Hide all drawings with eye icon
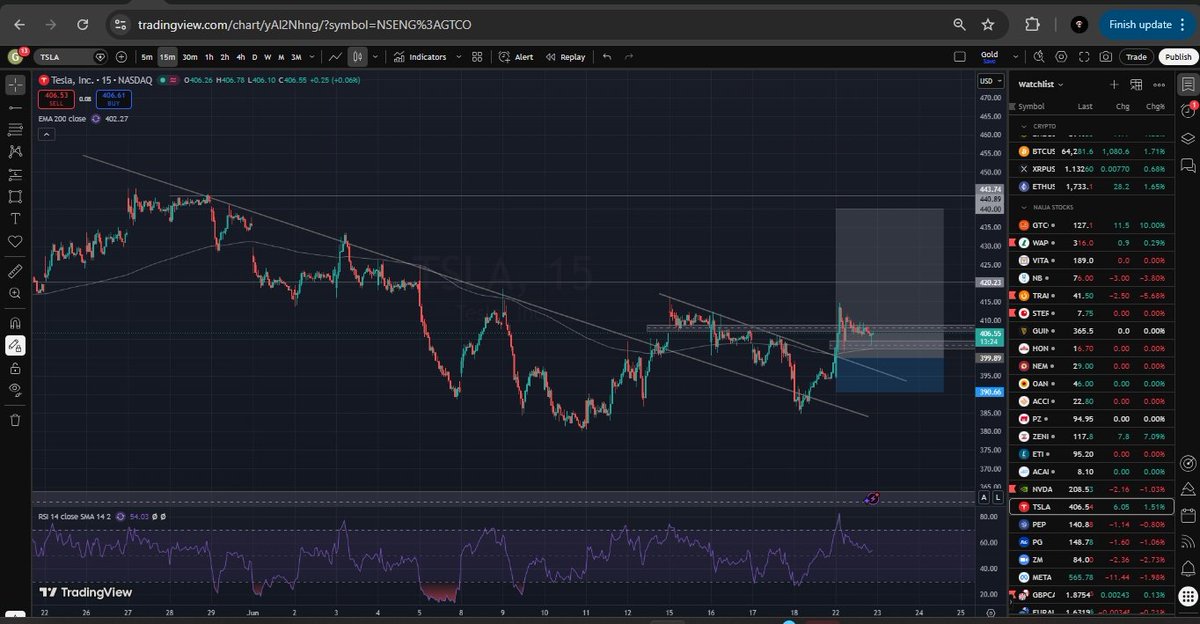1200x624 pixels. point(15,389)
